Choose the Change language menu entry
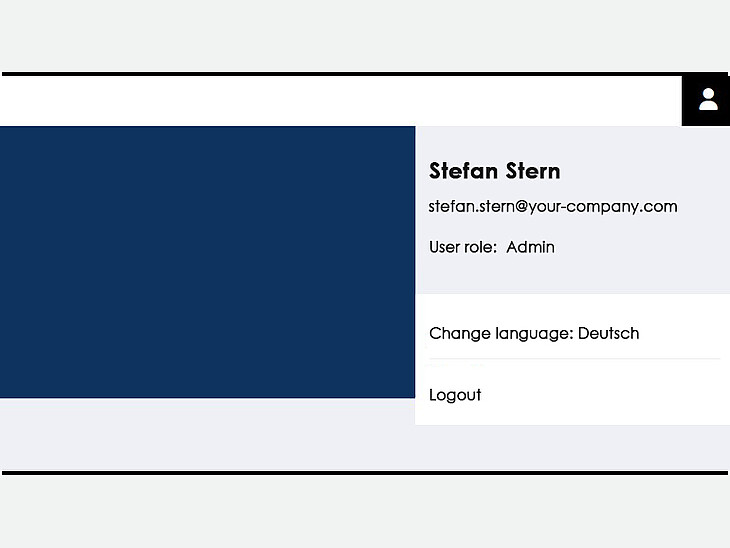 [x=572, y=333]
